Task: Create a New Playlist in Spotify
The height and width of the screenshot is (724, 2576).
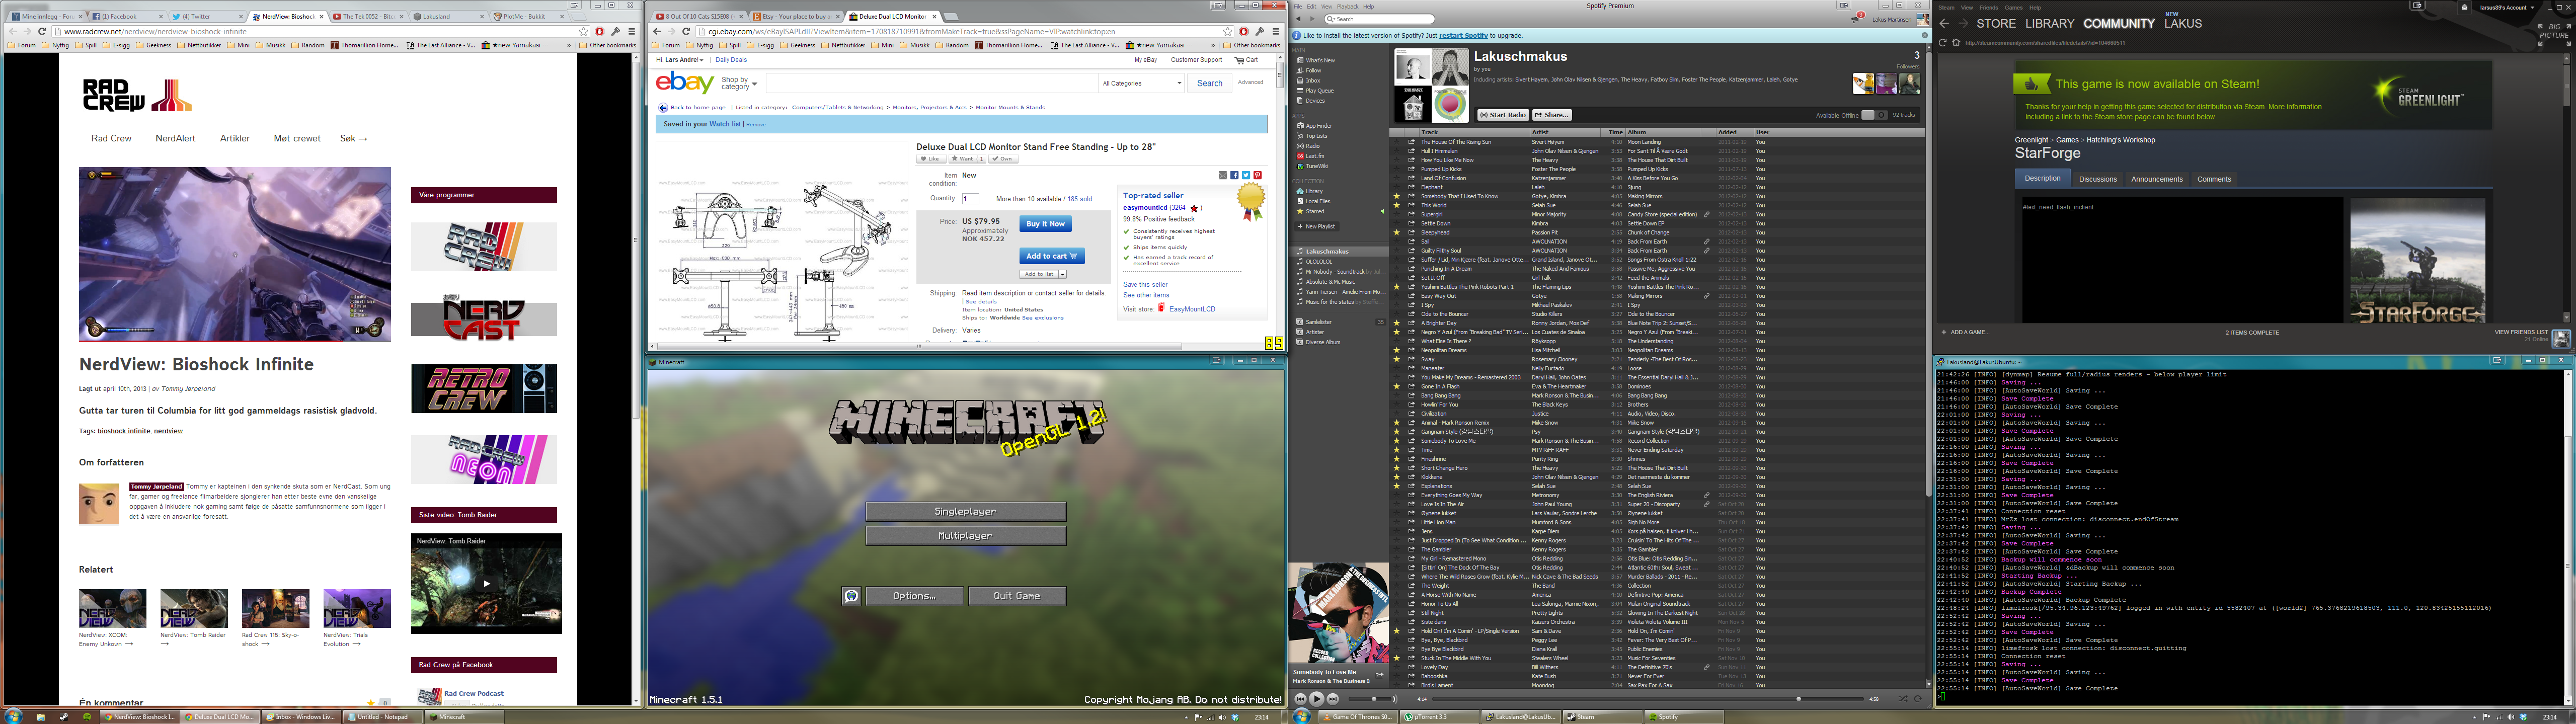Action: [1318, 226]
